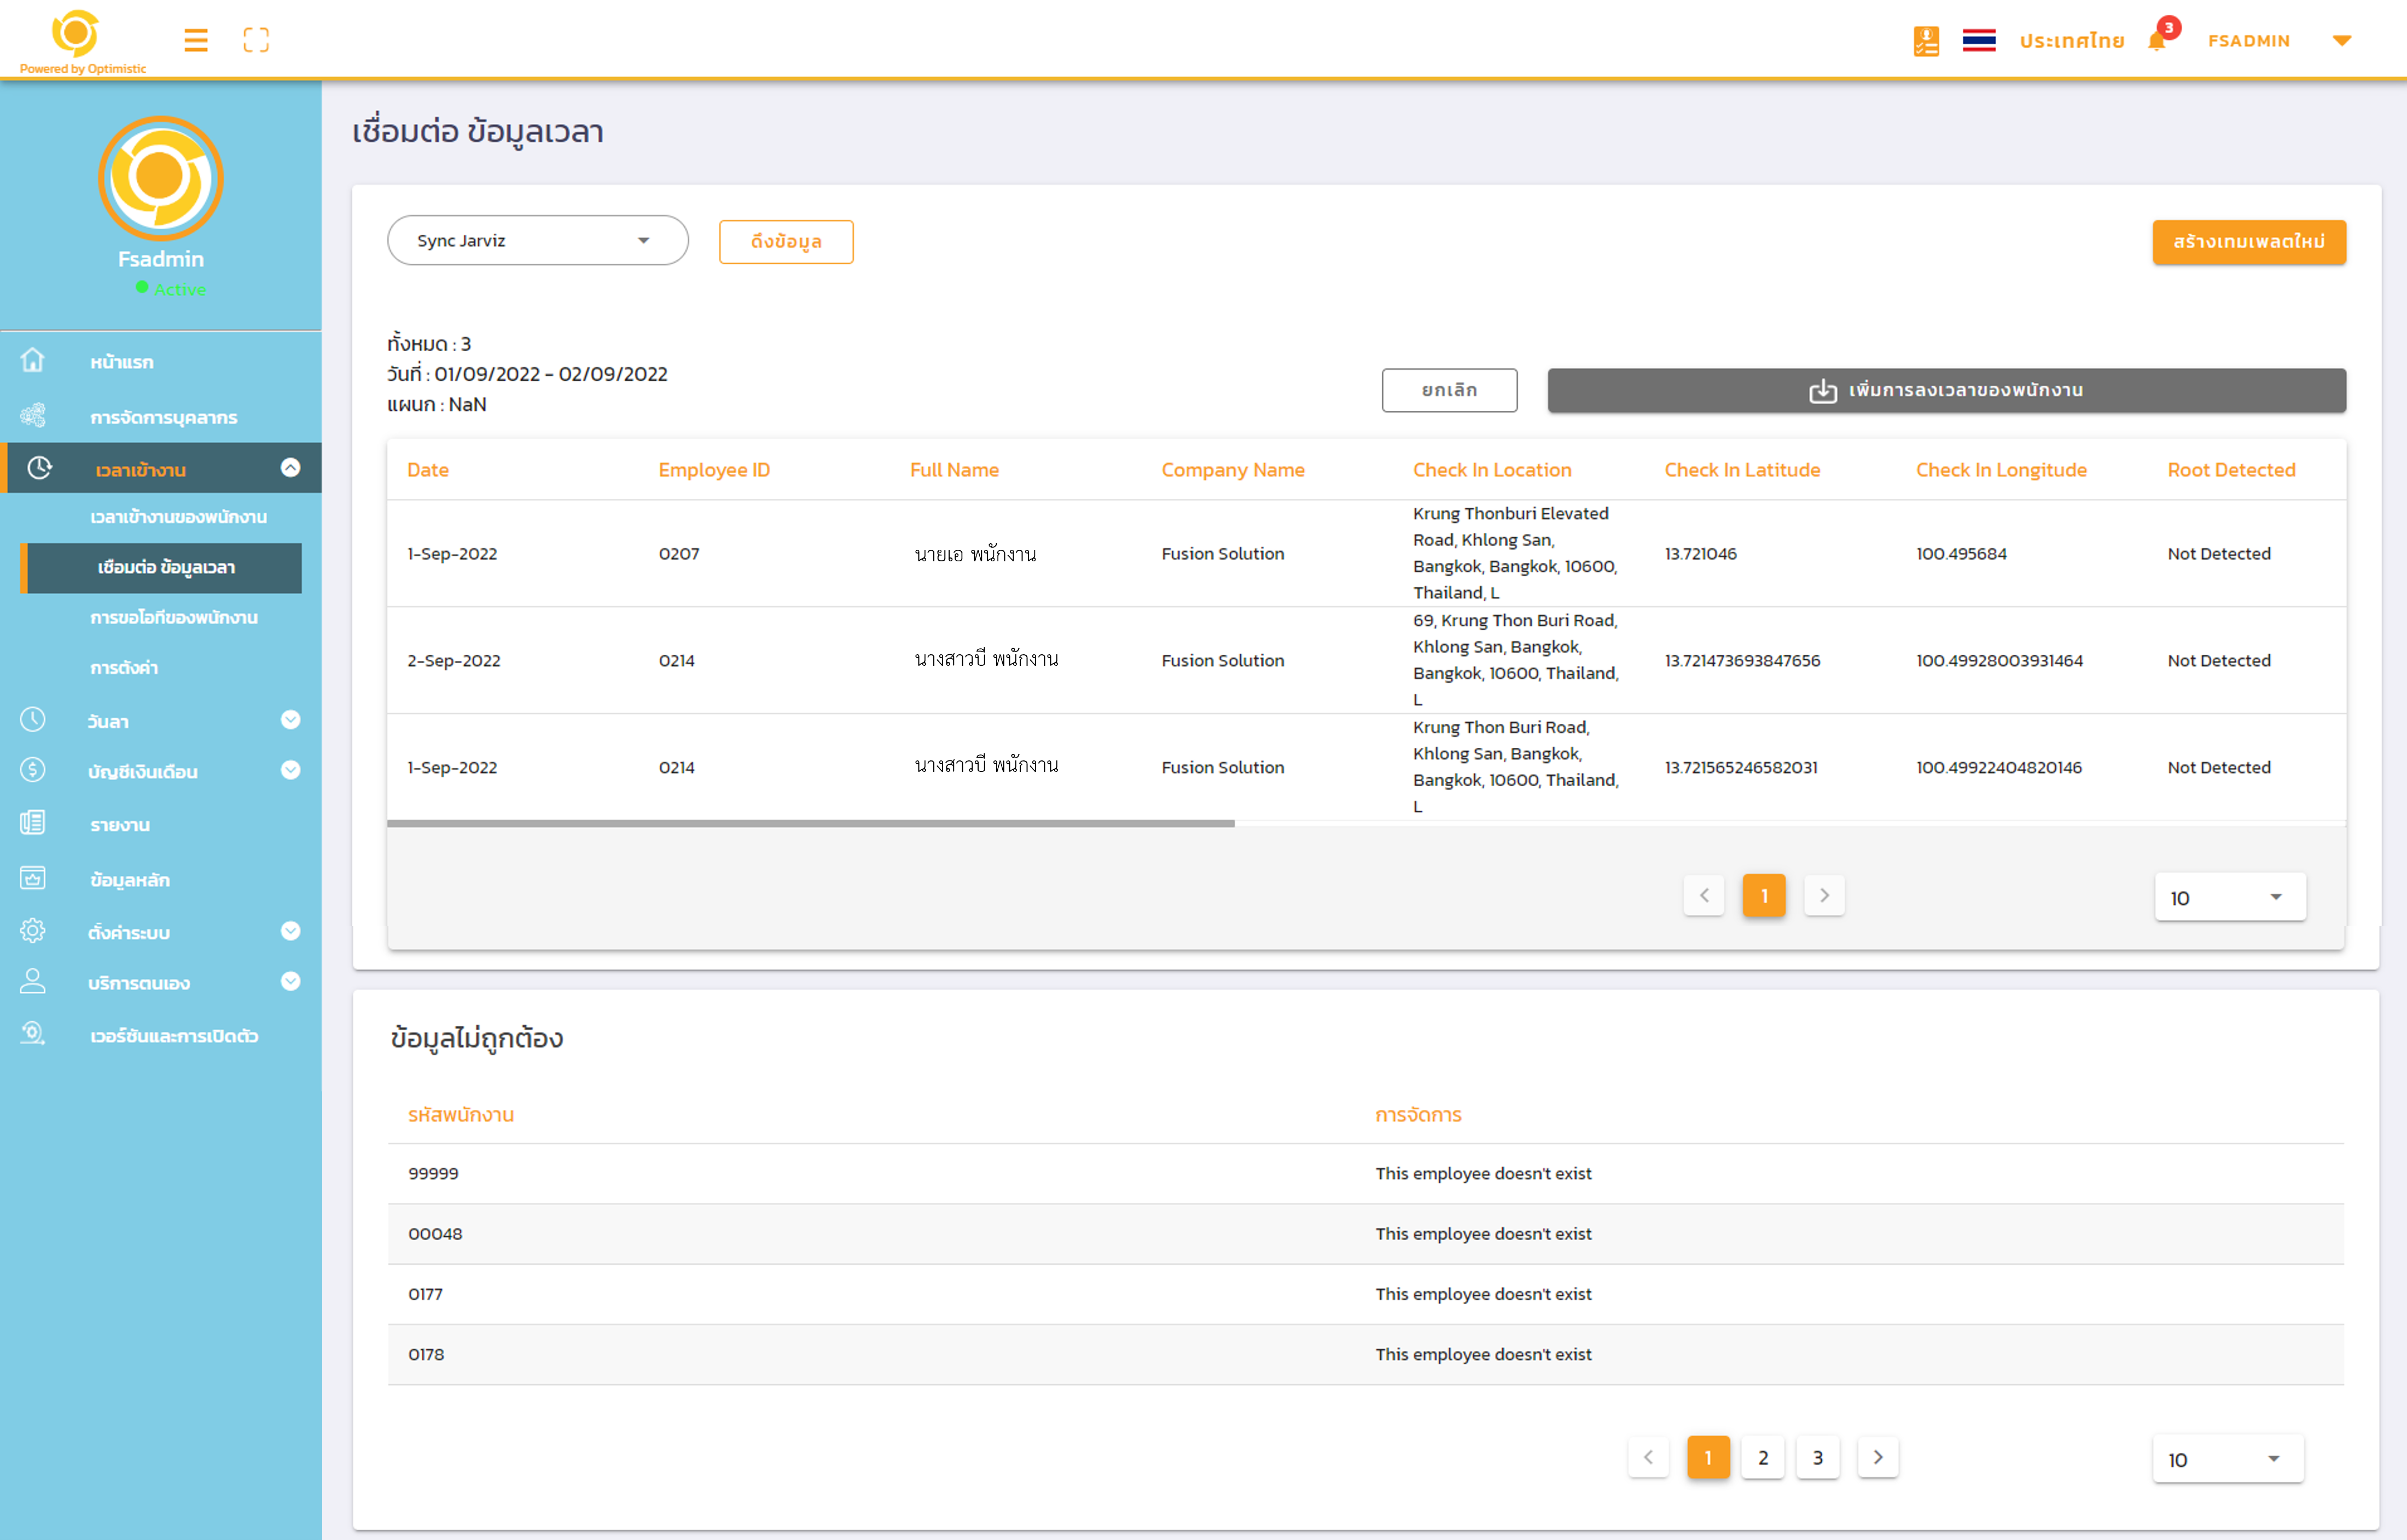Screen dimensions: 2407x1540
Task: Open the notification bell icon
Action: pos(2157,41)
